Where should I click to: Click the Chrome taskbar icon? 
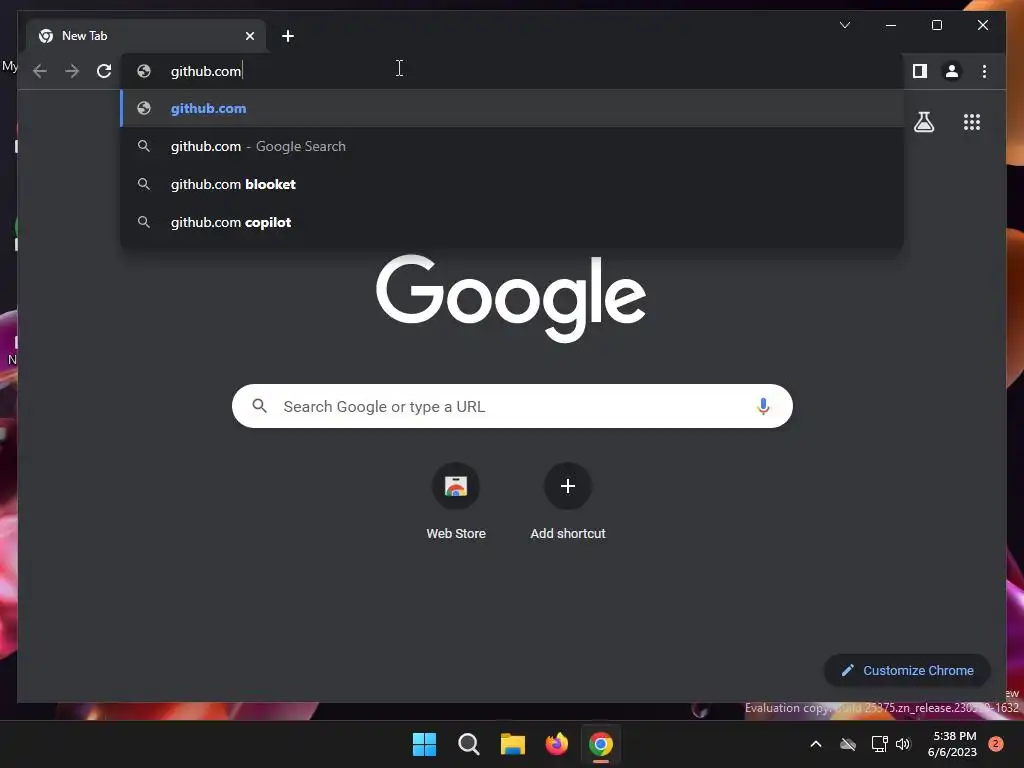(x=601, y=744)
